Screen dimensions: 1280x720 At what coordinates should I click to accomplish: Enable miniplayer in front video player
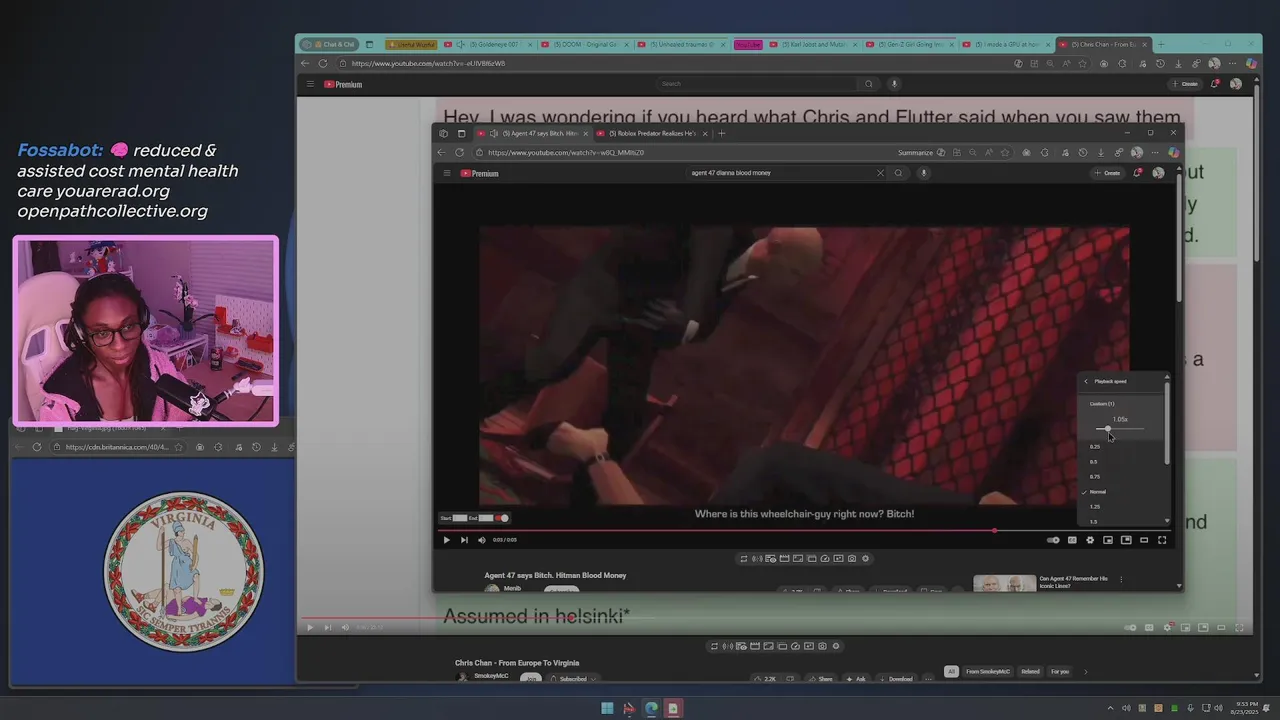tap(1108, 540)
